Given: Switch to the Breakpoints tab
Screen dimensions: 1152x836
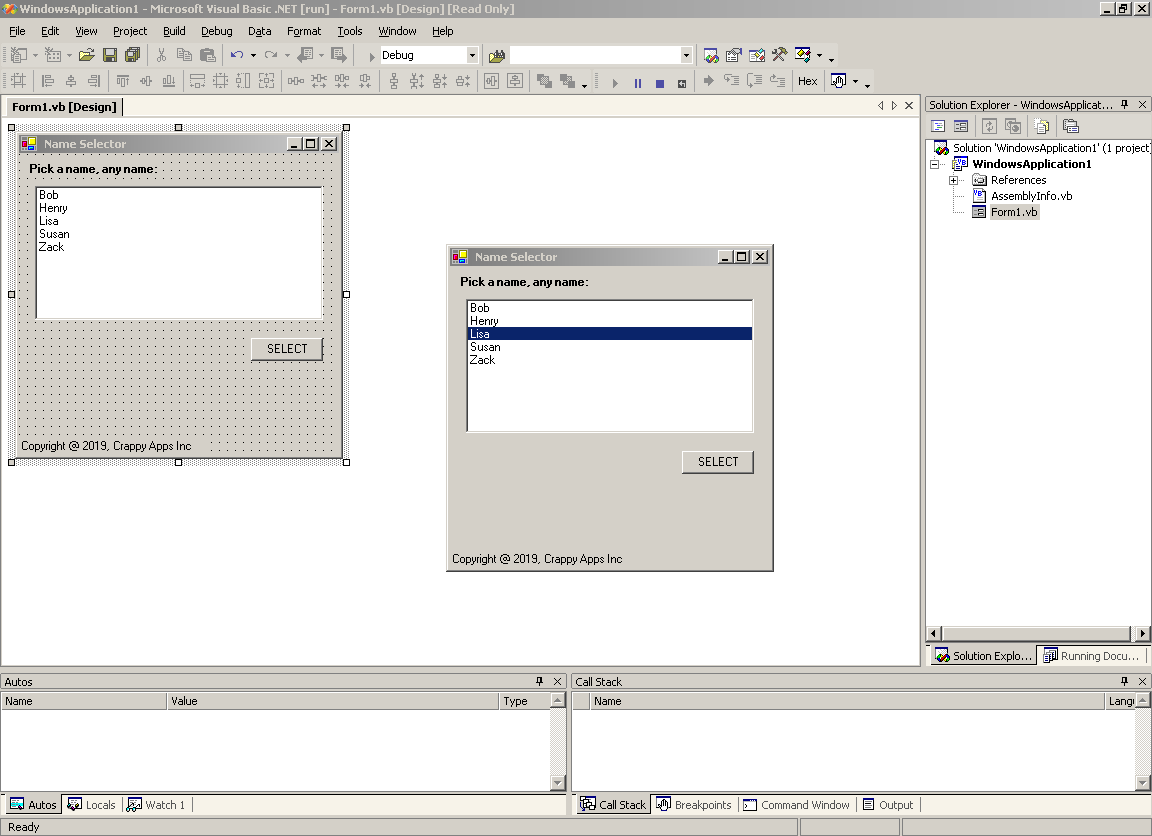Looking at the screenshot, I should click(694, 805).
